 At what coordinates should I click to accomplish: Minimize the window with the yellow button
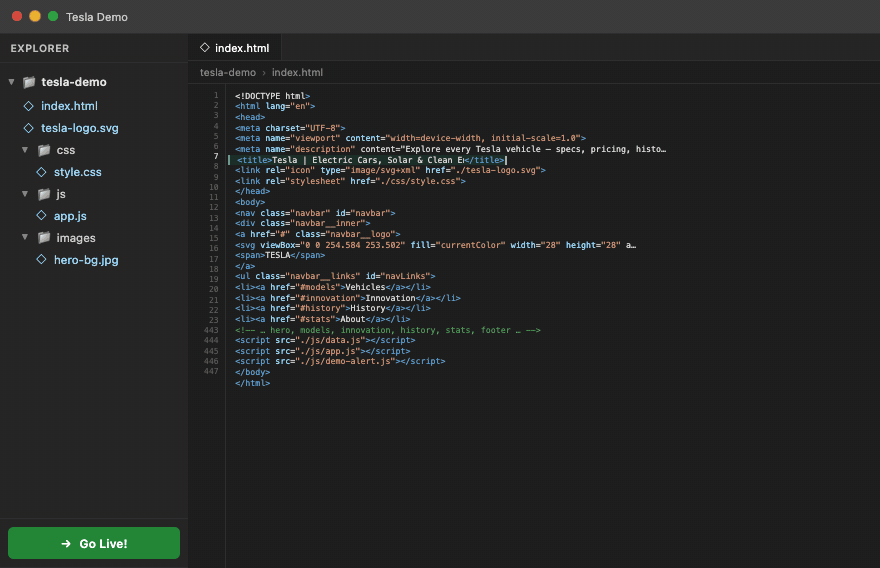35,16
